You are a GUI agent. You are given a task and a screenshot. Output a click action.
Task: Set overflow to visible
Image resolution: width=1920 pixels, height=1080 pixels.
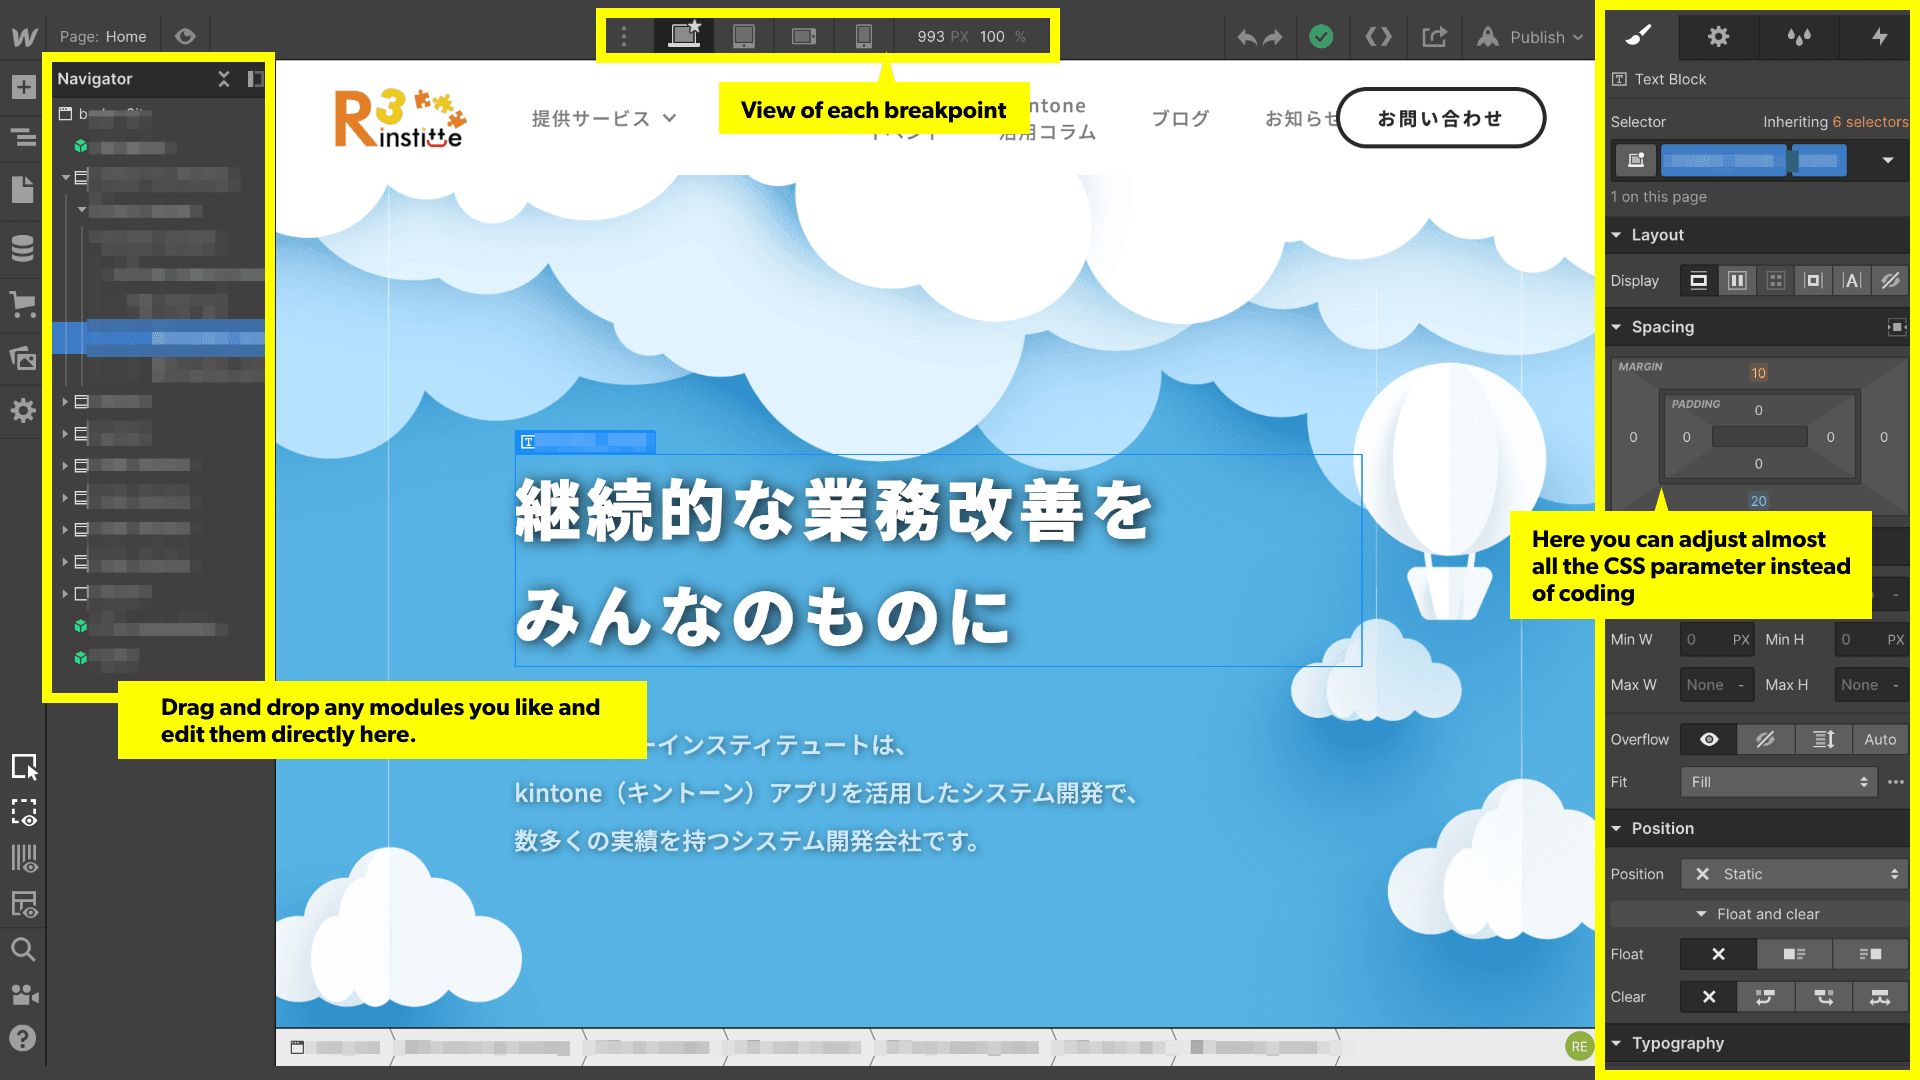(1709, 740)
